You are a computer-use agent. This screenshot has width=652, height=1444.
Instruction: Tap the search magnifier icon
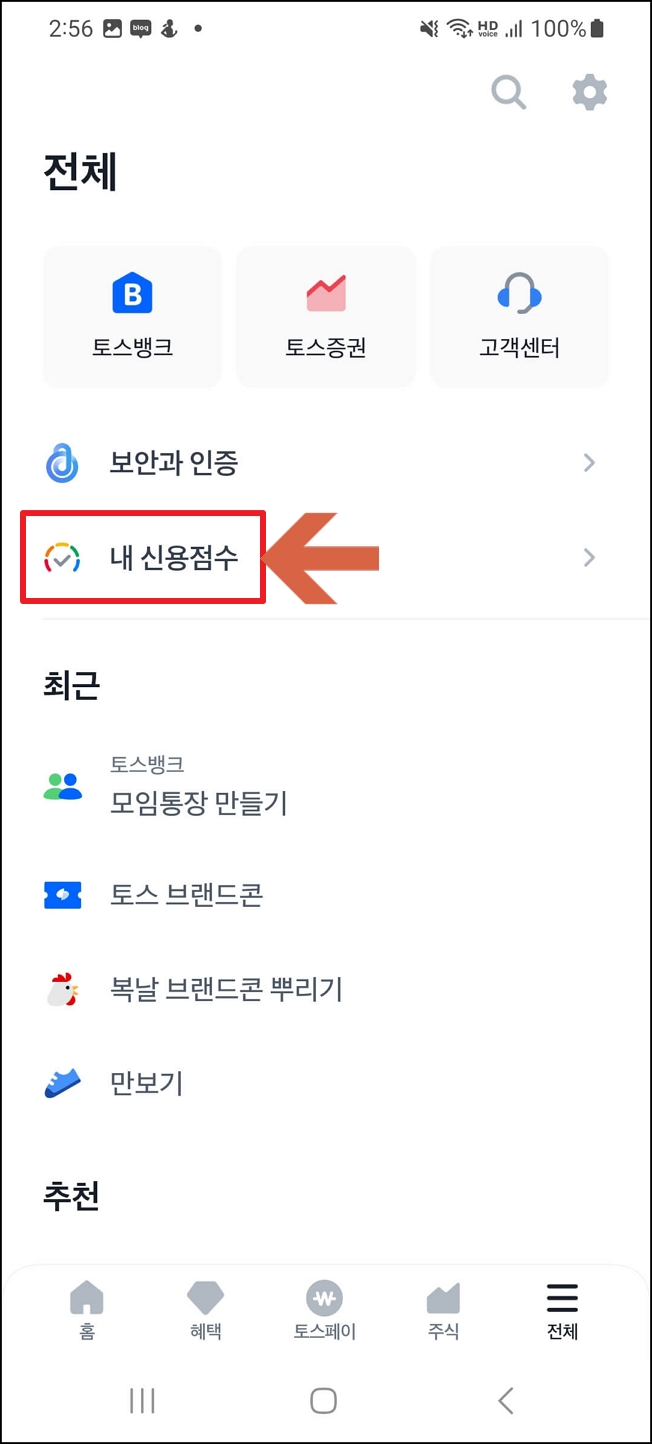[x=509, y=92]
